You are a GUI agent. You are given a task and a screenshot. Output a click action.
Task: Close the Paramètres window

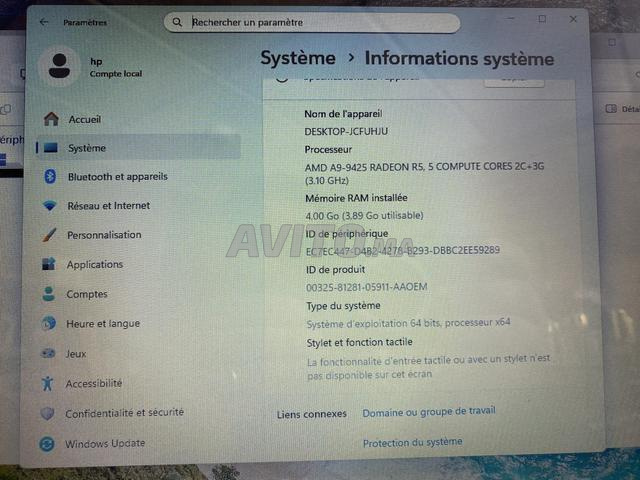click(573, 19)
